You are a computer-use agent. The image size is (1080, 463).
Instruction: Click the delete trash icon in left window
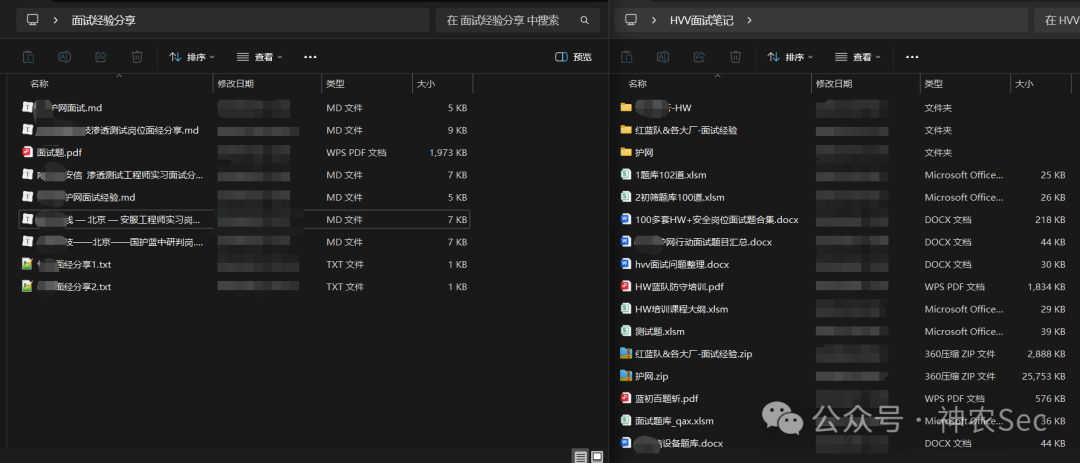click(137, 57)
